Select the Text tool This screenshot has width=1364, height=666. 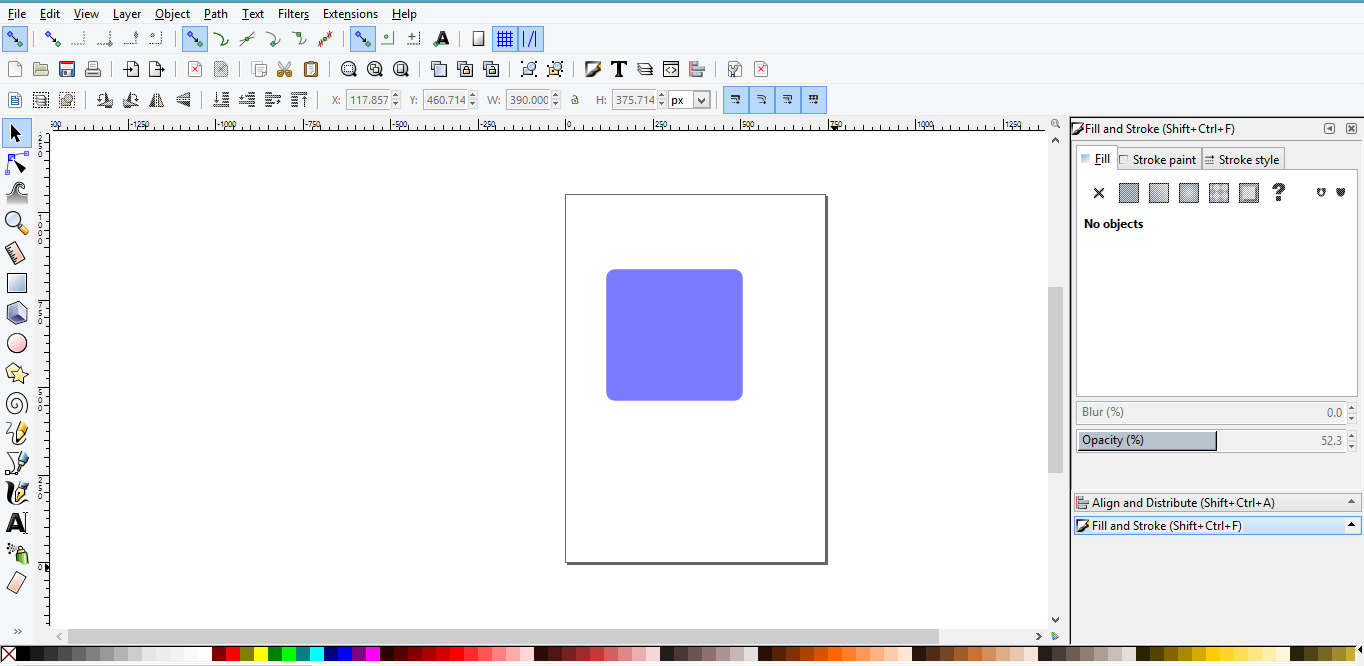pyautogui.click(x=16, y=523)
